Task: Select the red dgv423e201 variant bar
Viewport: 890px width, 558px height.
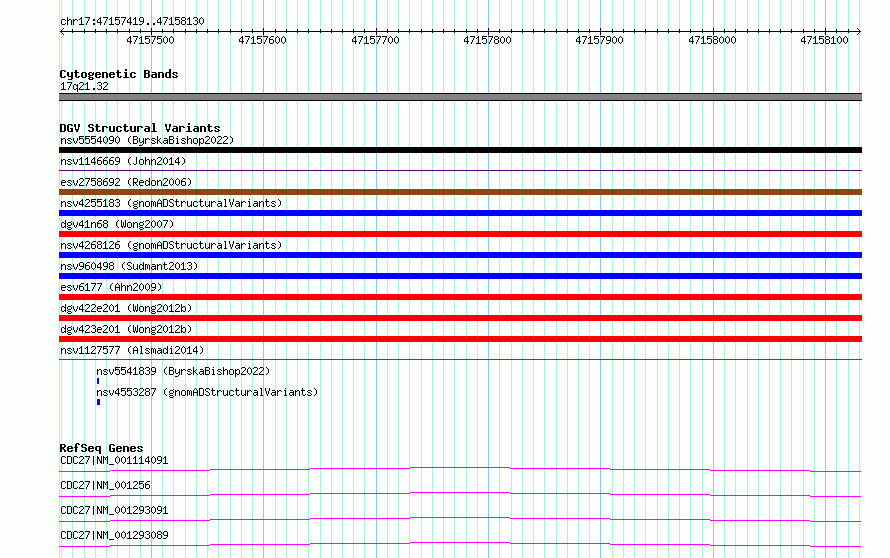Action: point(460,339)
